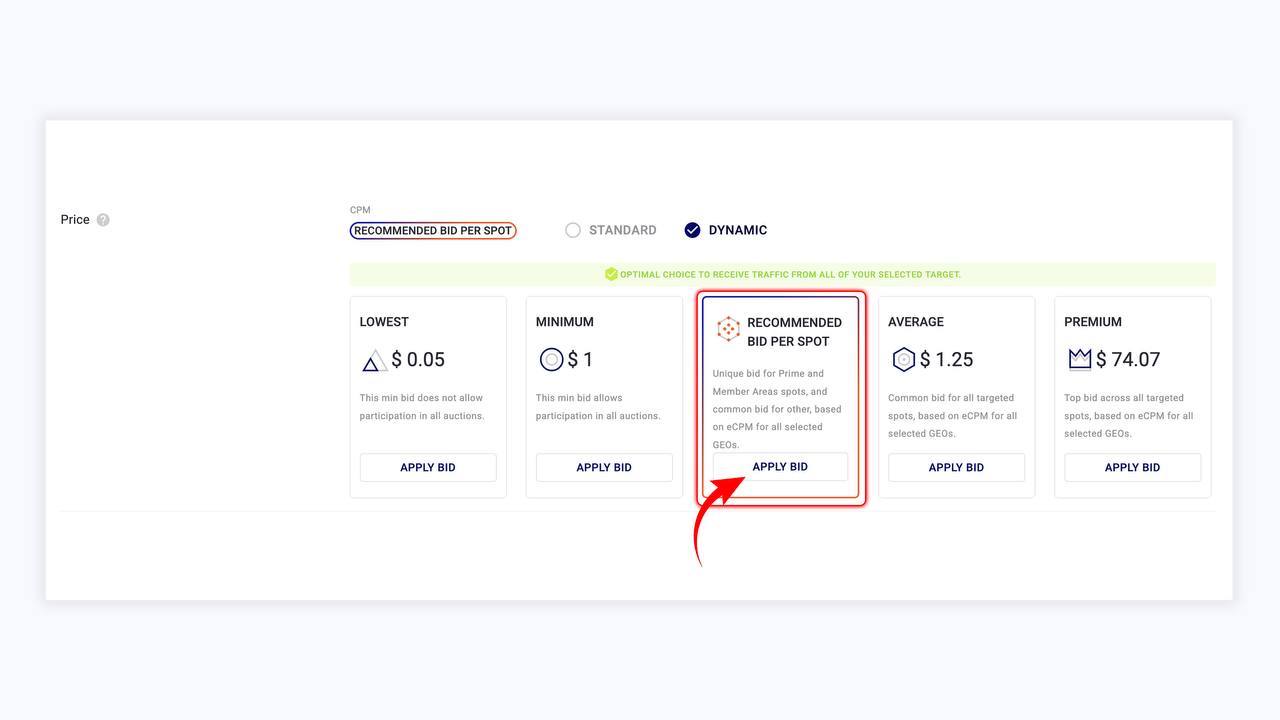Viewport: 1280px width, 720px height.
Task: Click the Recommended Bid Per Spot pill
Action: (x=433, y=230)
